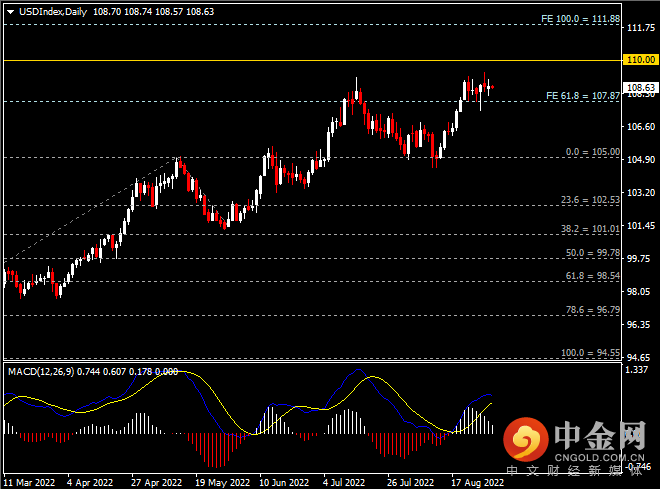Click the 11 Mar 2022 date label
The image size is (660, 489).
coord(29,483)
